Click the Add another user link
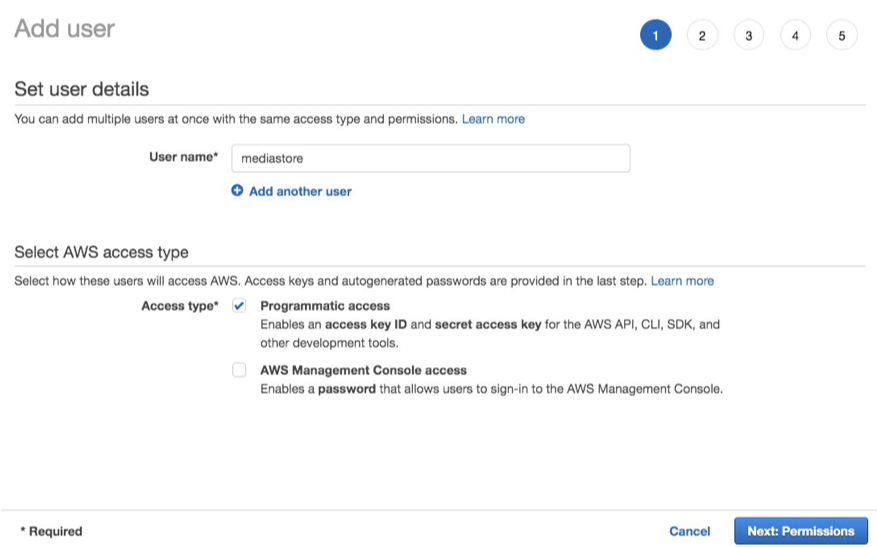The width and height of the screenshot is (877, 547). (x=300, y=191)
